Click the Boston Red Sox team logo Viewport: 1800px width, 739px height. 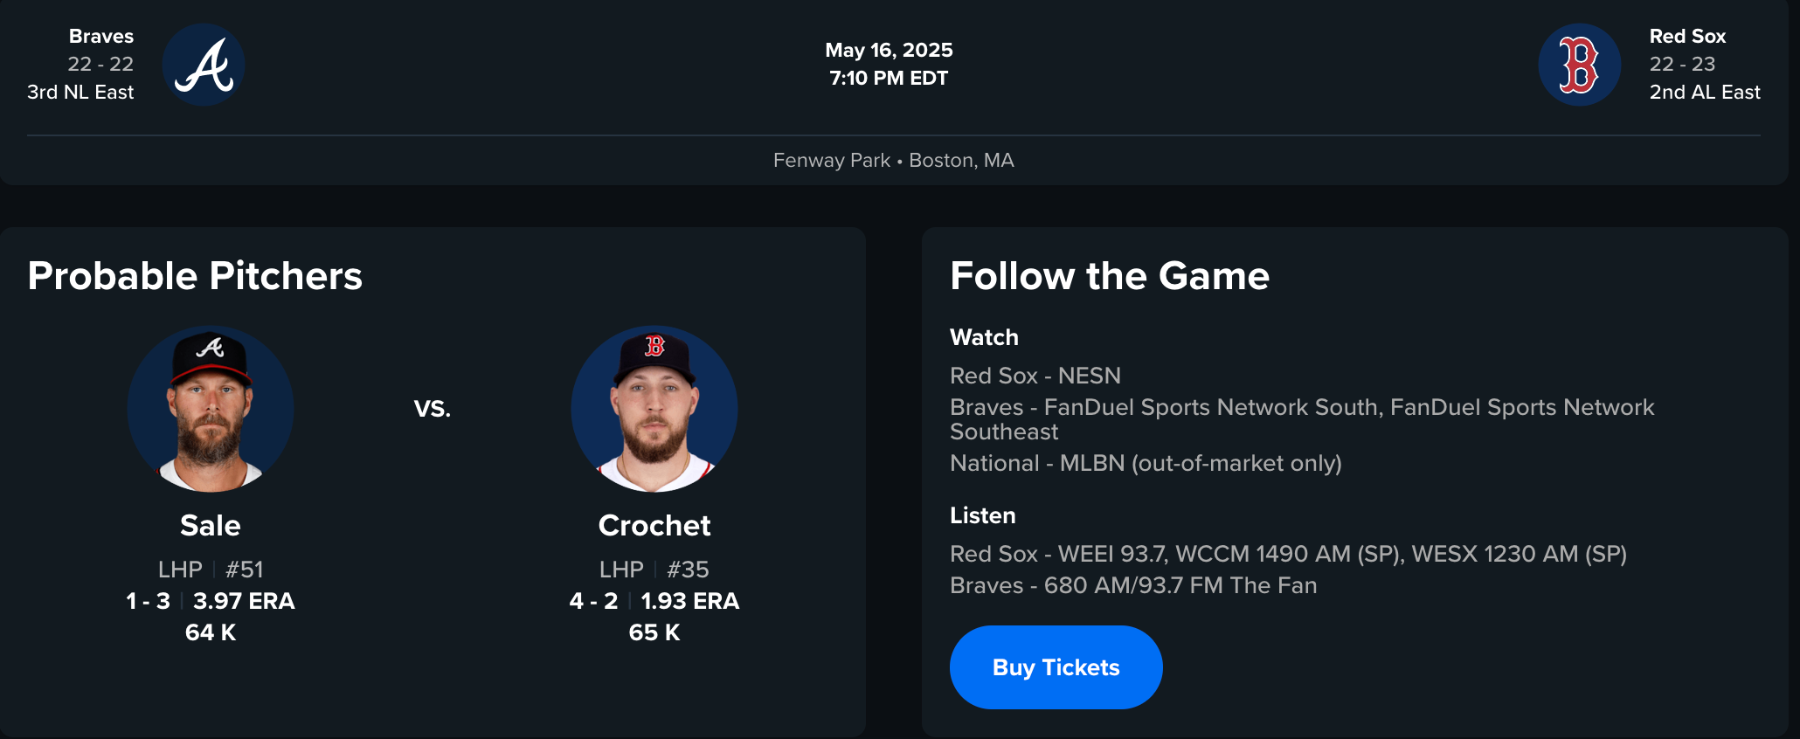click(1579, 65)
